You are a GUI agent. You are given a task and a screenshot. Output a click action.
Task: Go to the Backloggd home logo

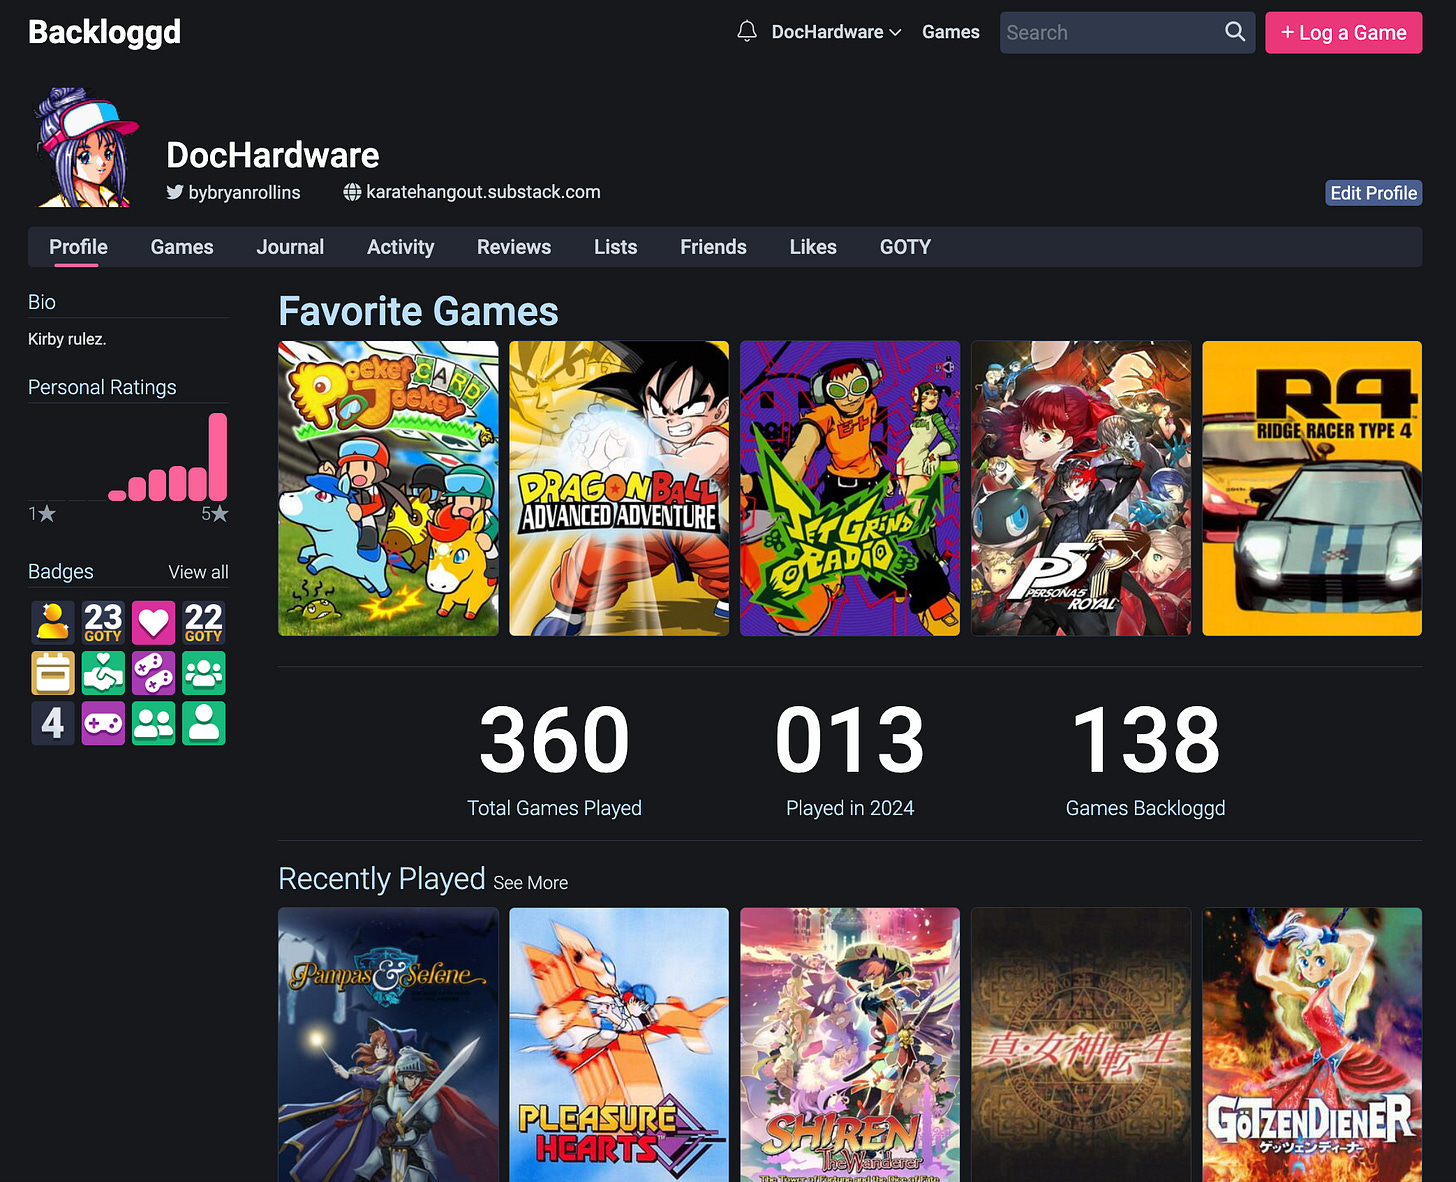(x=105, y=32)
